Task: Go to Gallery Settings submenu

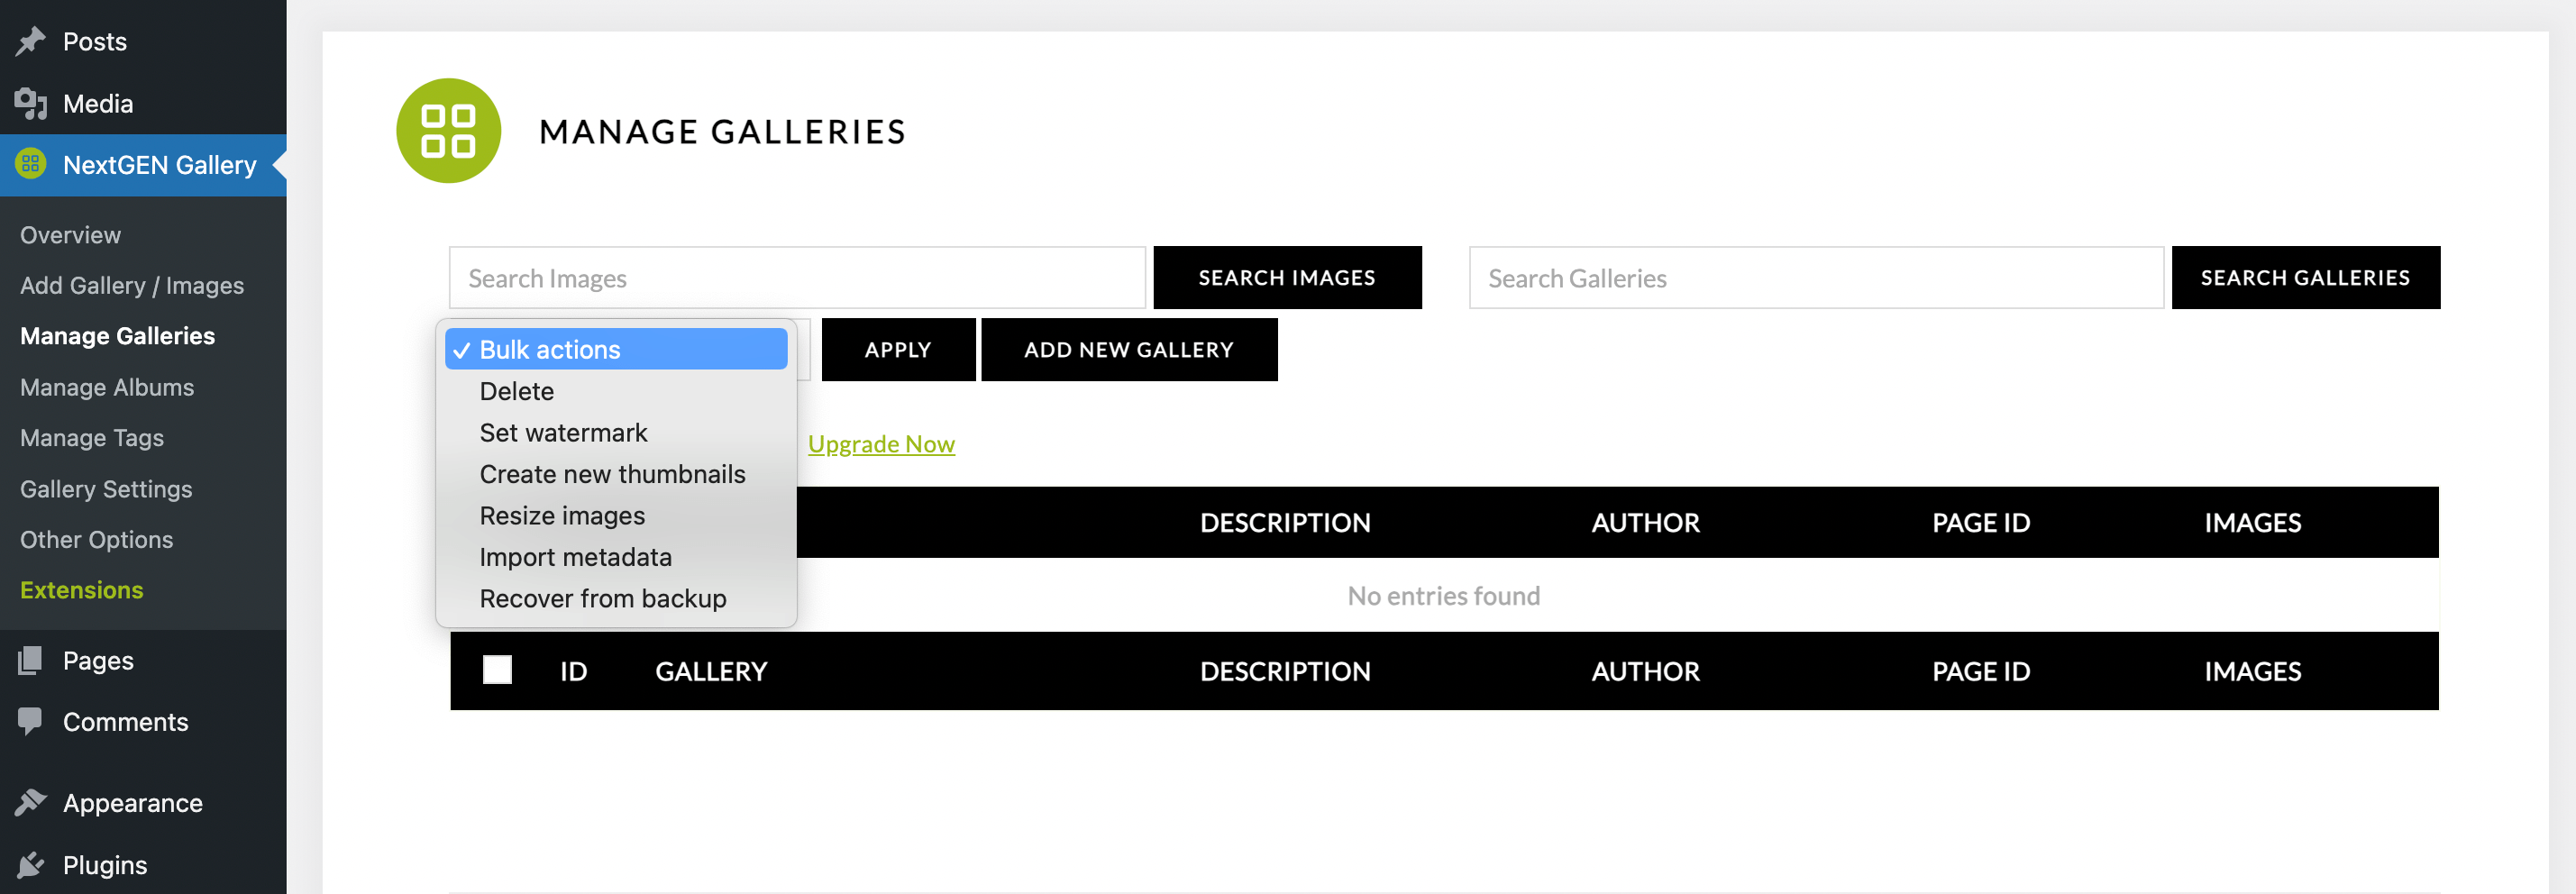Action: tap(106, 489)
